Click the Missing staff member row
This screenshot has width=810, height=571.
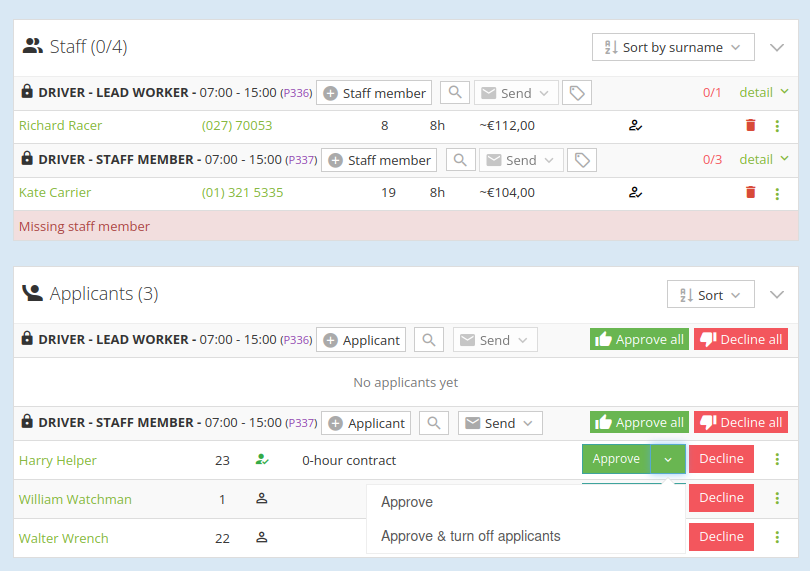click(406, 226)
